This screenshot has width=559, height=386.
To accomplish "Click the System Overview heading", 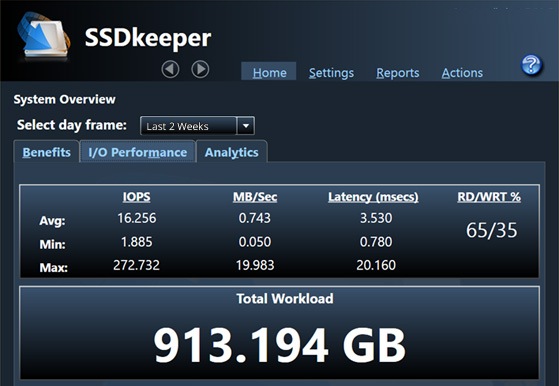I will (x=65, y=99).
